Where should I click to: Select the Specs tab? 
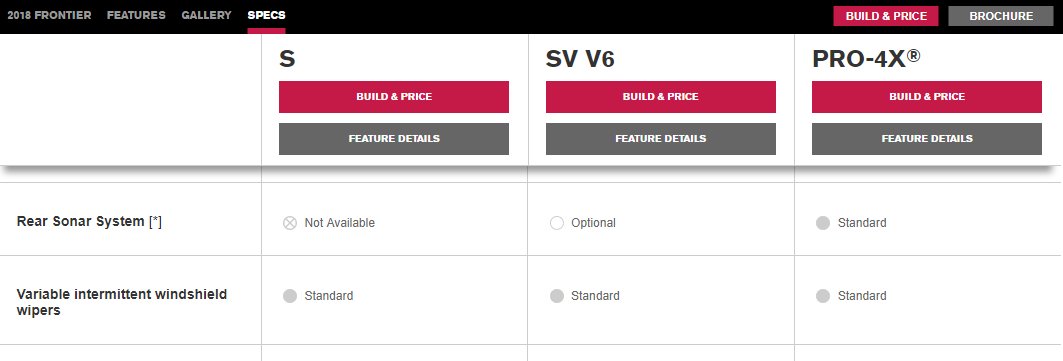pyautogui.click(x=266, y=15)
